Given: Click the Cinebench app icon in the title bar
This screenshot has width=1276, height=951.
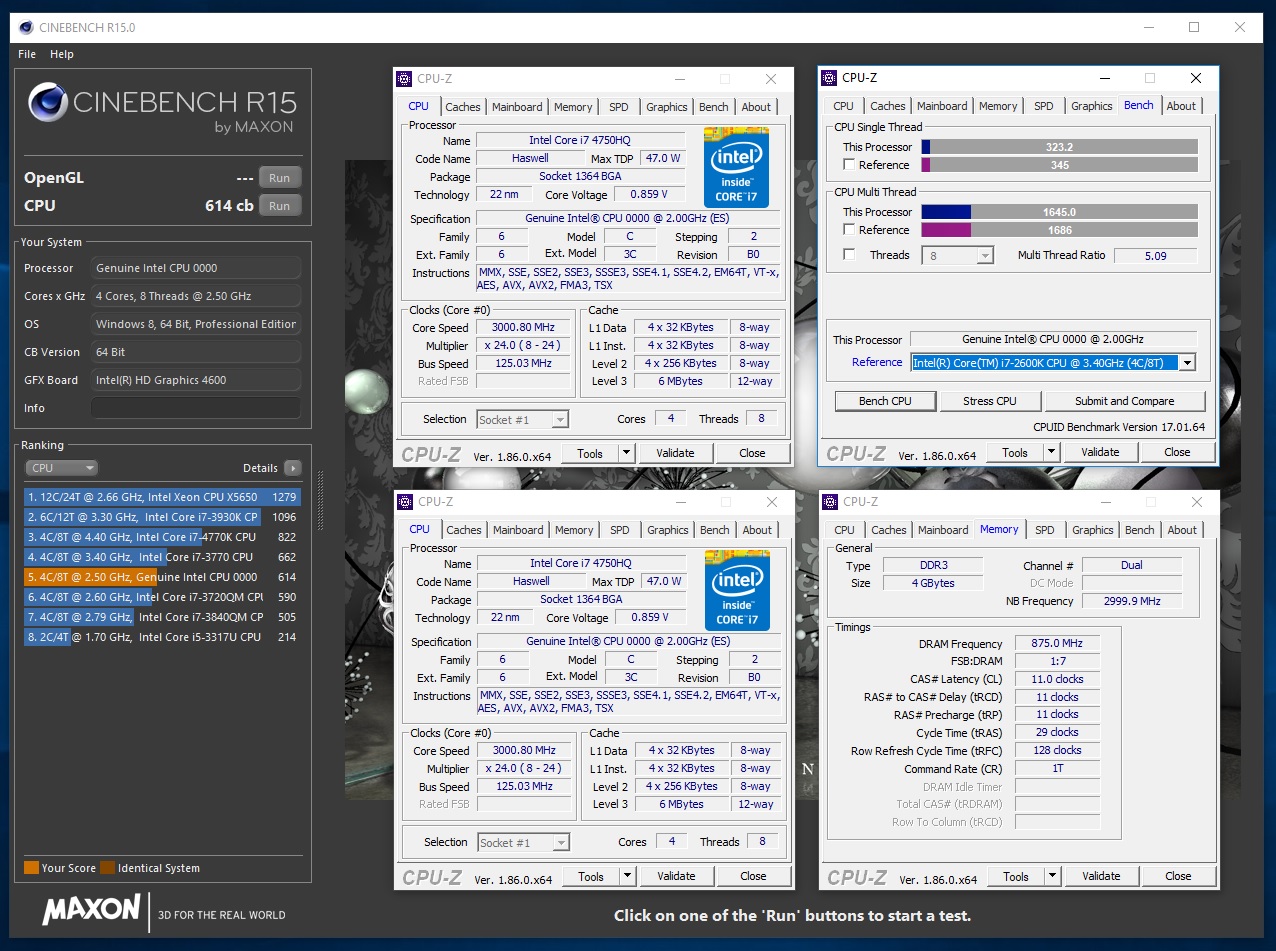Looking at the screenshot, I should (25, 27).
